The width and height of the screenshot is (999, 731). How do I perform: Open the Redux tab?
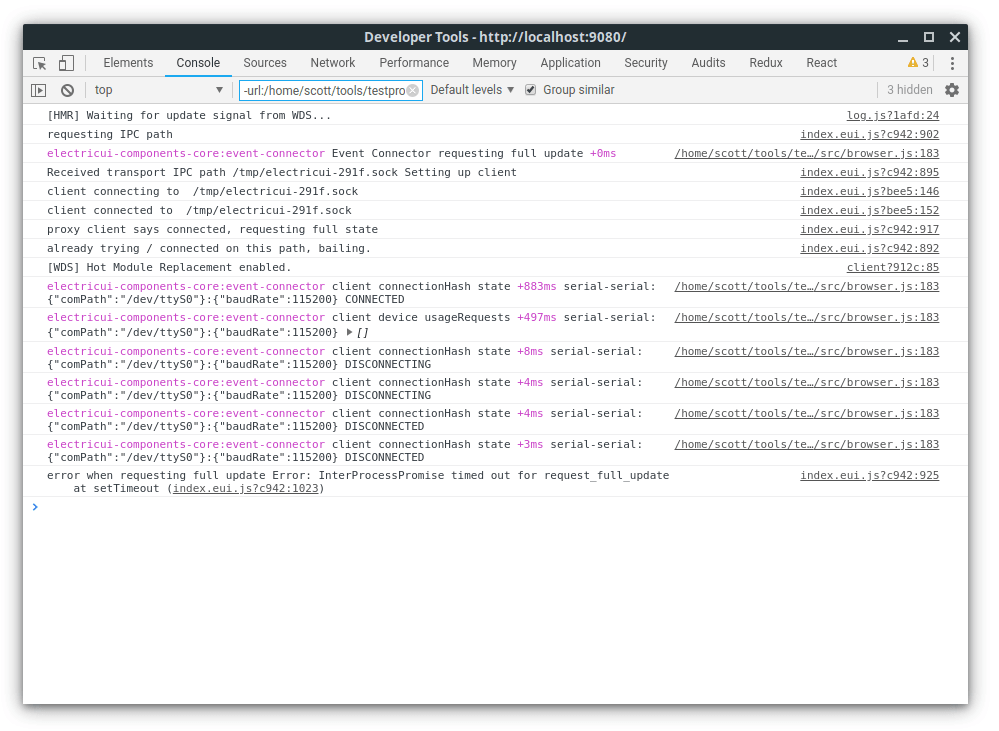(x=765, y=63)
